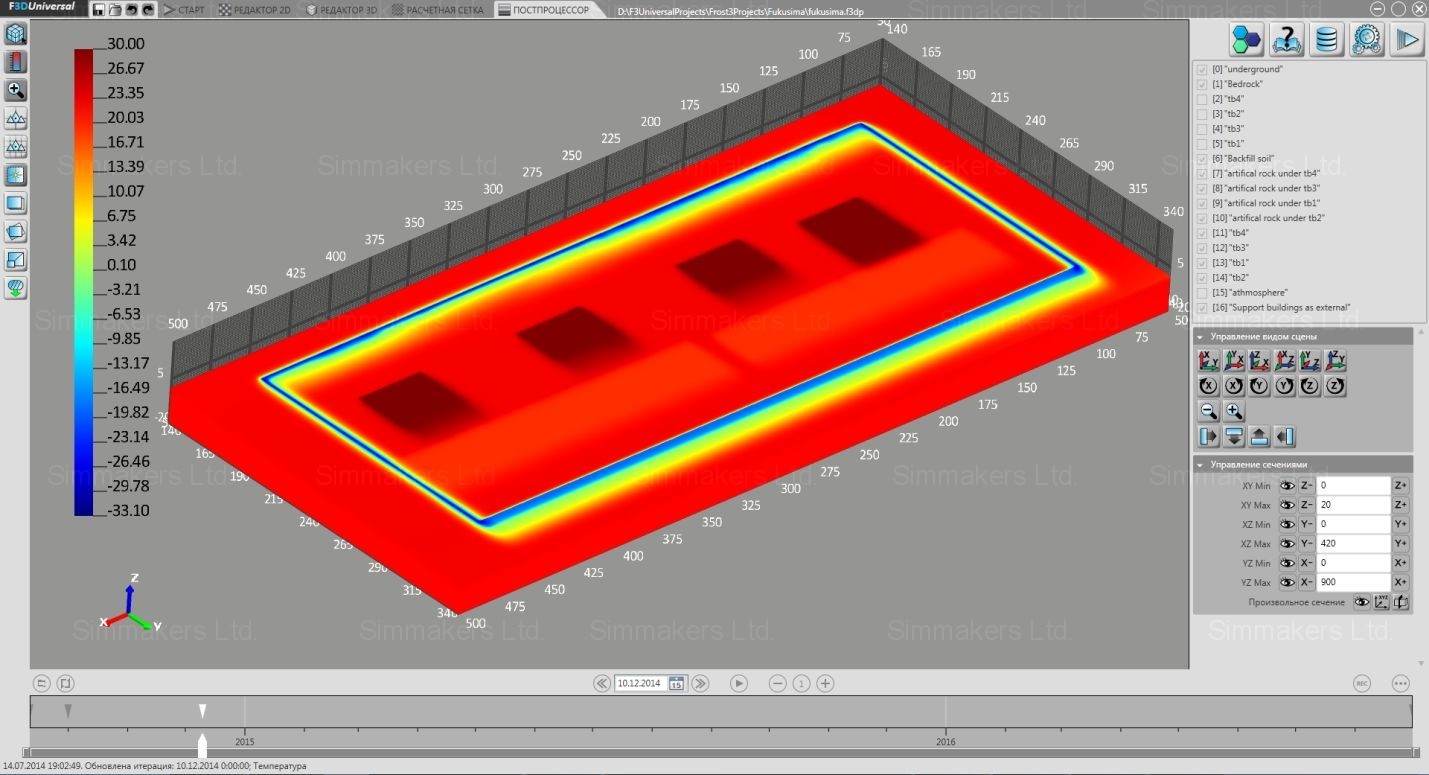
Task: Toggle the [6] "Backfill soil" checkbox
Action: [1202, 158]
